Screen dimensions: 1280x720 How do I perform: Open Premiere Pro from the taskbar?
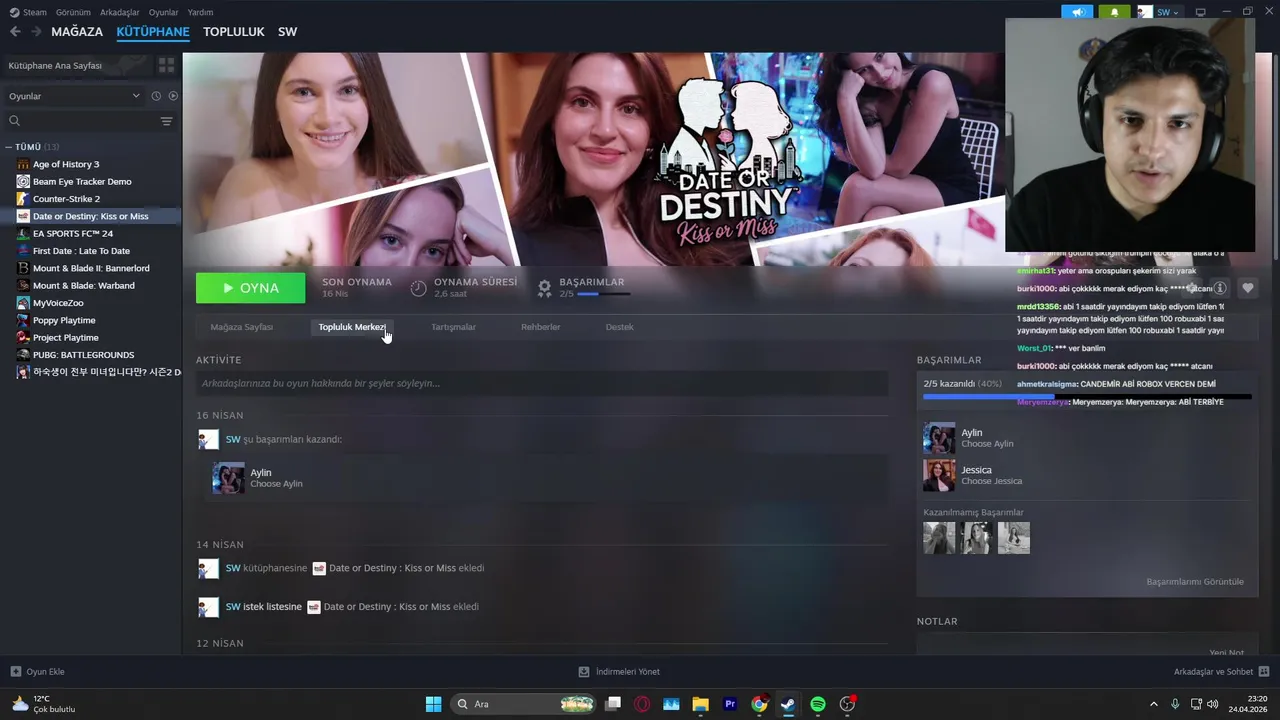730,704
